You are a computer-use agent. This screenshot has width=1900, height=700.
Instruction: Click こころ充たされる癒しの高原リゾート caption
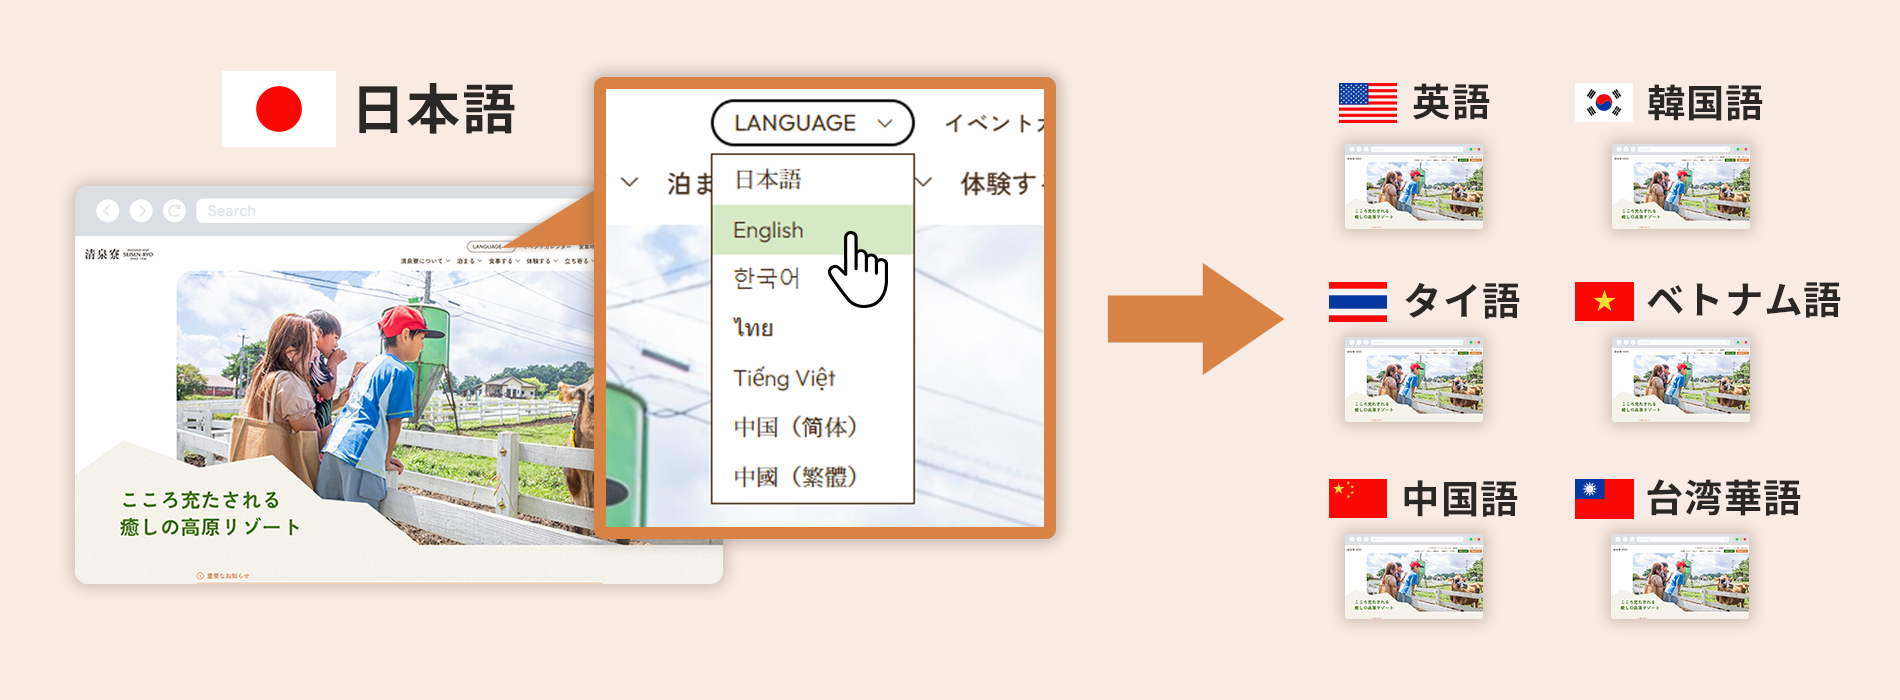210,513
